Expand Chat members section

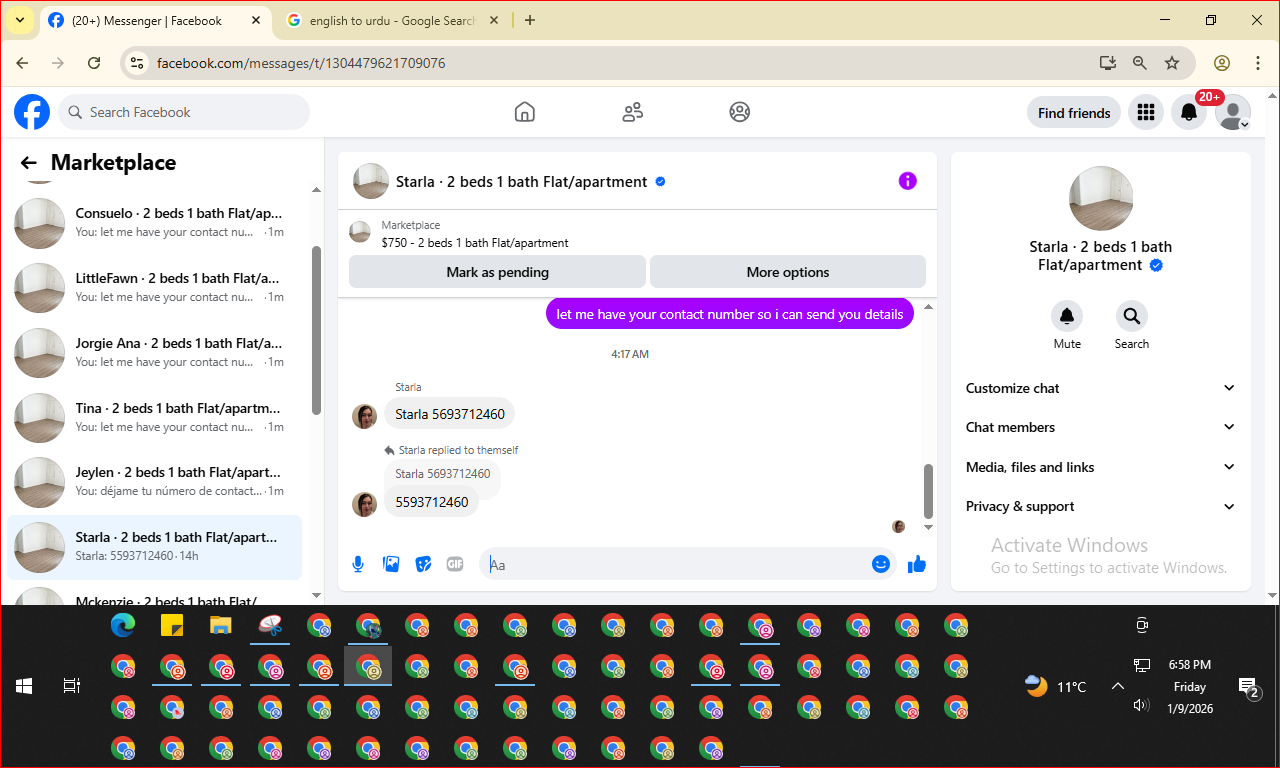[1100, 427]
